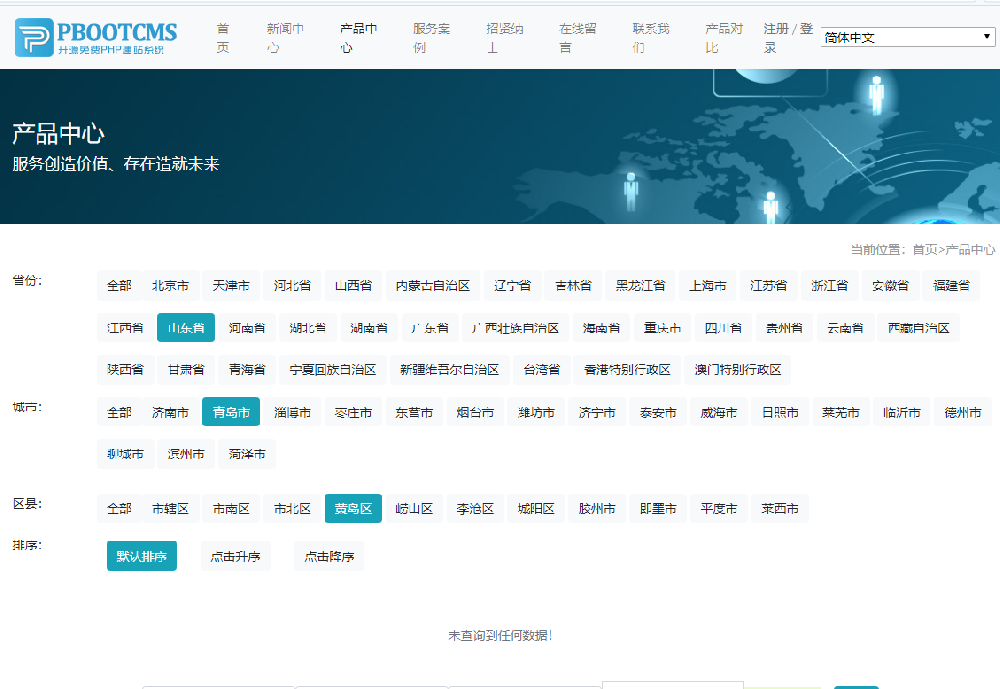The height and width of the screenshot is (689, 1000).
Task: Click 首页 in the breadcrumb trail
Action: point(924,250)
